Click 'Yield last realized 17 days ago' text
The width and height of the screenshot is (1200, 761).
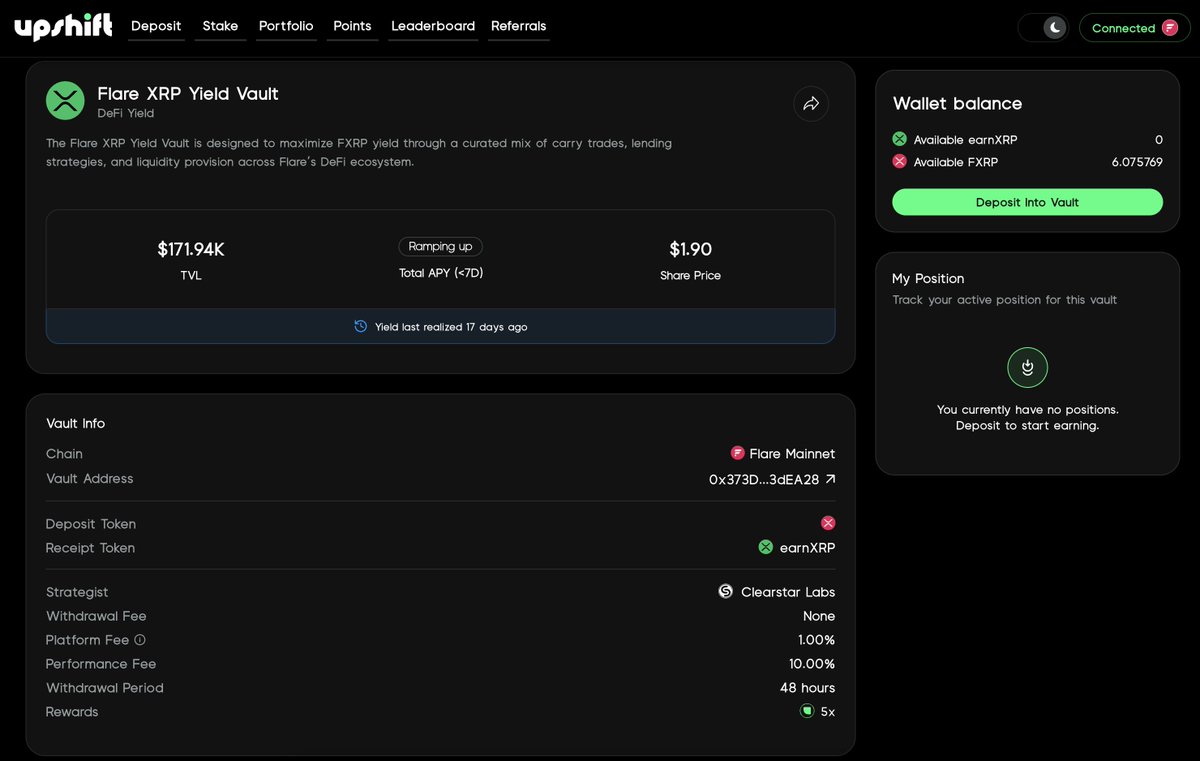451,327
